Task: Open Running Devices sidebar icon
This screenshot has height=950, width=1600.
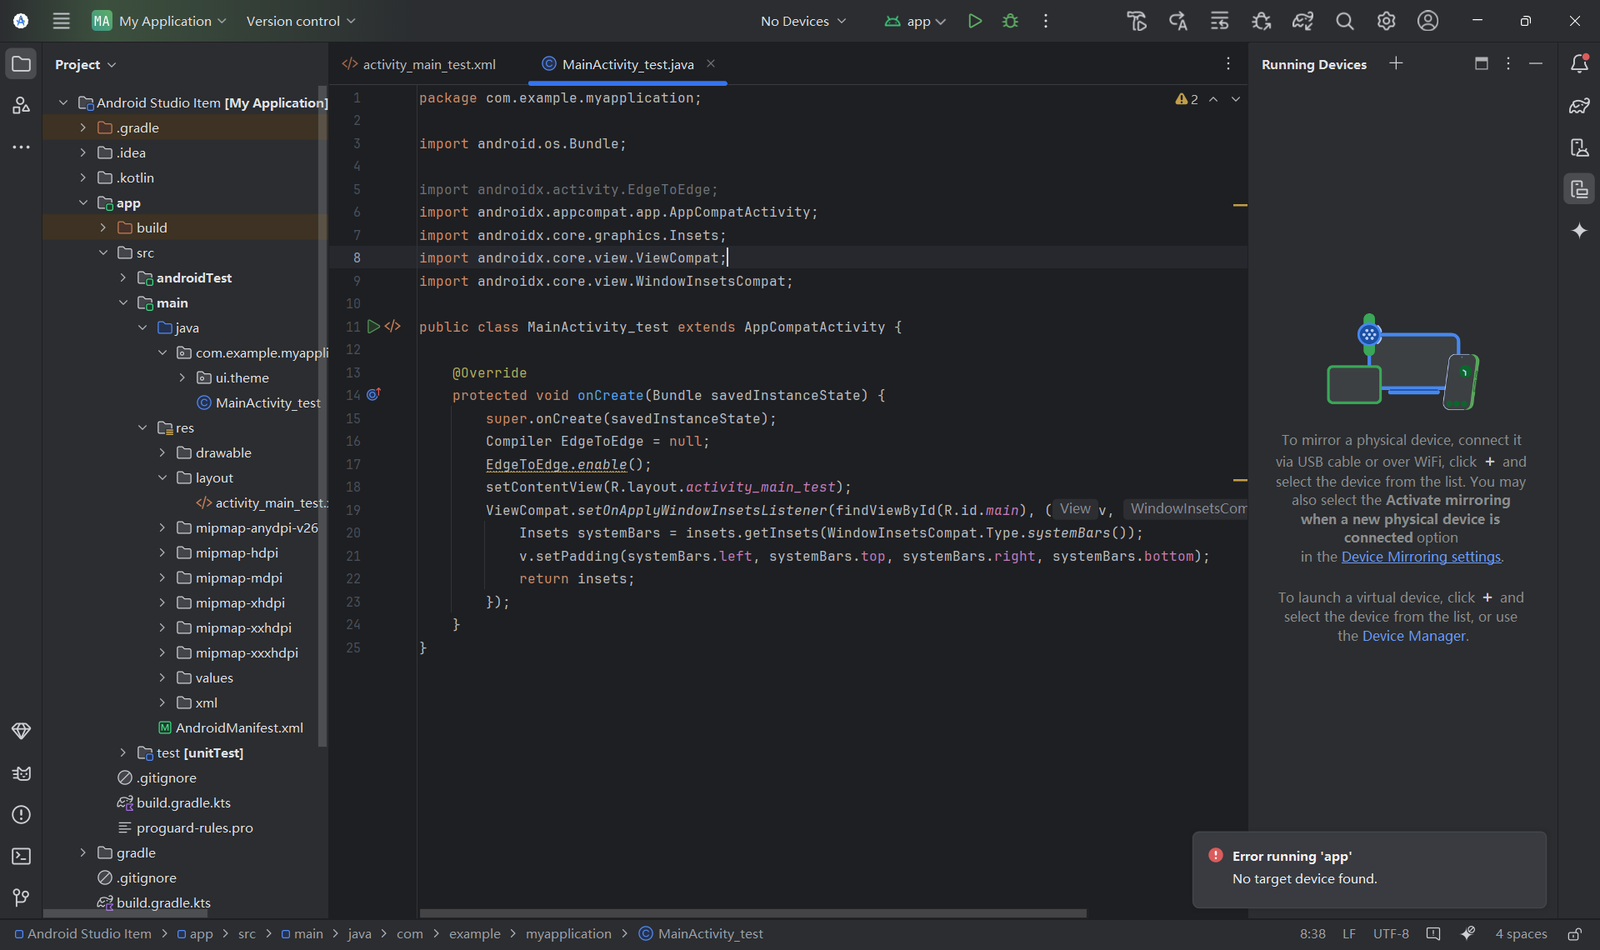Action: pos(1579,189)
